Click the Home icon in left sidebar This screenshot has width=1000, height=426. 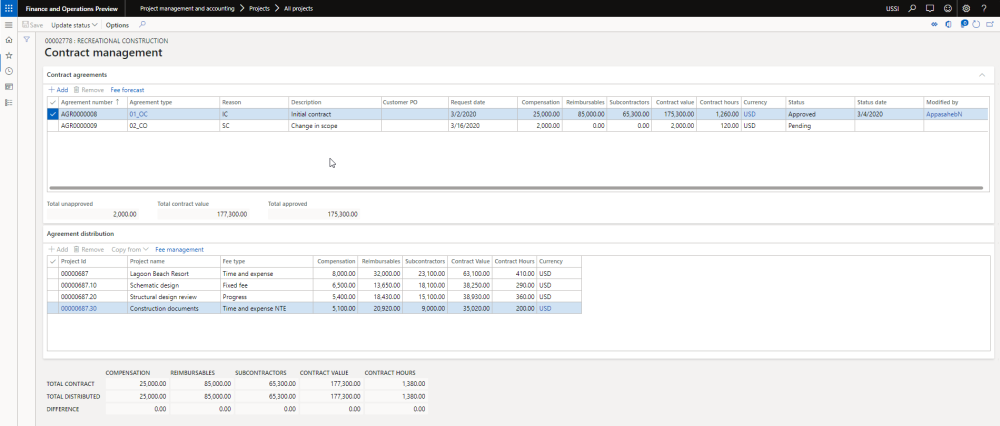coord(9,40)
